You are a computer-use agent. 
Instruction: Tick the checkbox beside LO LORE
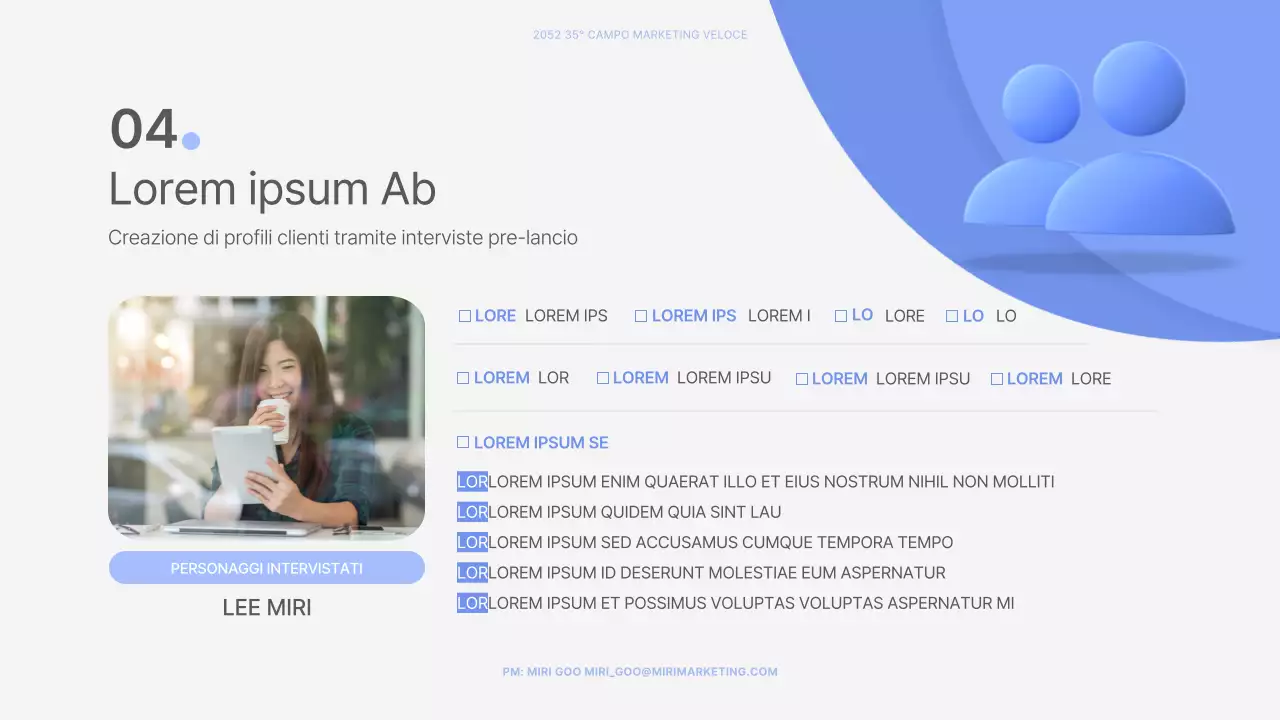(x=841, y=316)
